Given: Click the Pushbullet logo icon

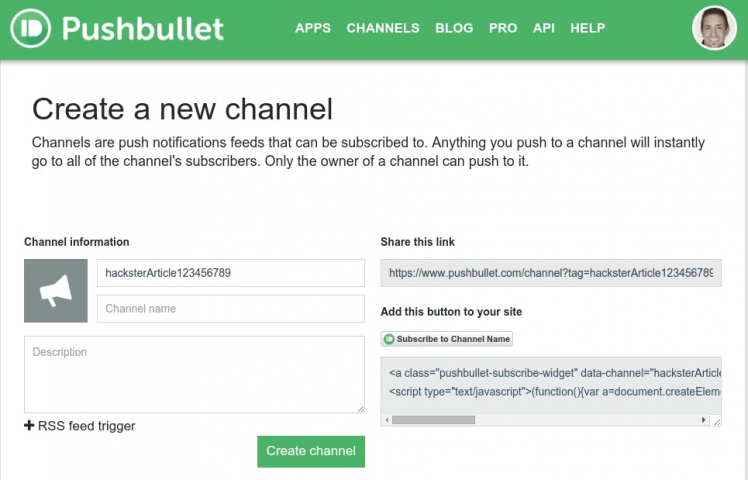Looking at the screenshot, I should coord(32,28).
